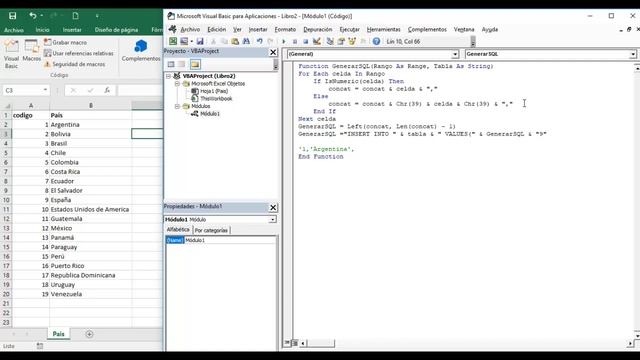640x360 pixels.
Task: Select Hoja1 (País) in project tree
Action: (x=214, y=91)
